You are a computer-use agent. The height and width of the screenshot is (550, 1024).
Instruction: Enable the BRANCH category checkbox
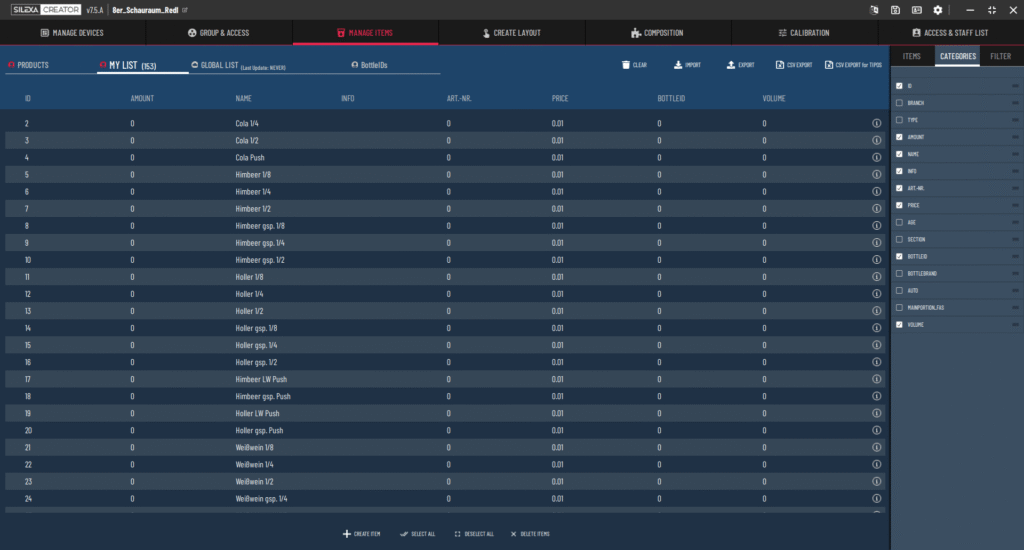pyautogui.click(x=900, y=103)
